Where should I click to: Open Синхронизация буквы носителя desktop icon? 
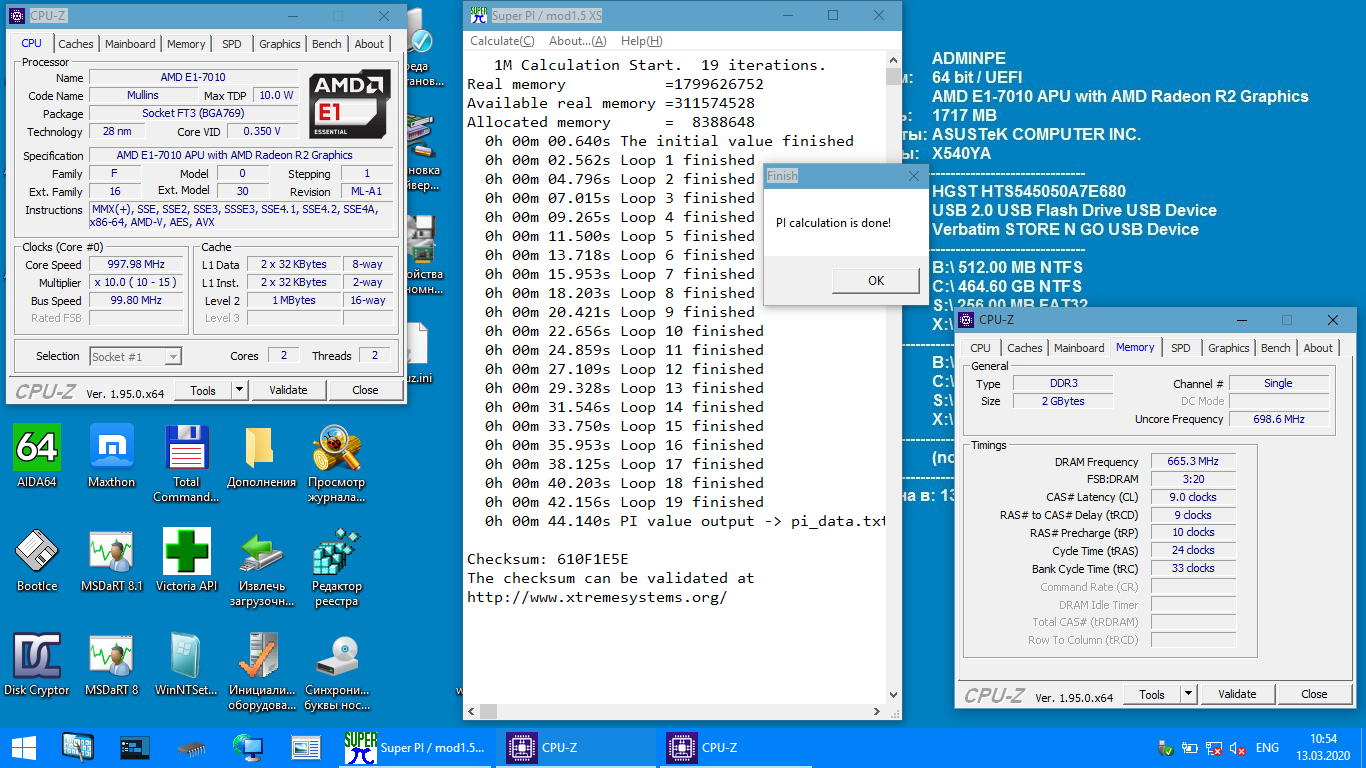click(336, 671)
